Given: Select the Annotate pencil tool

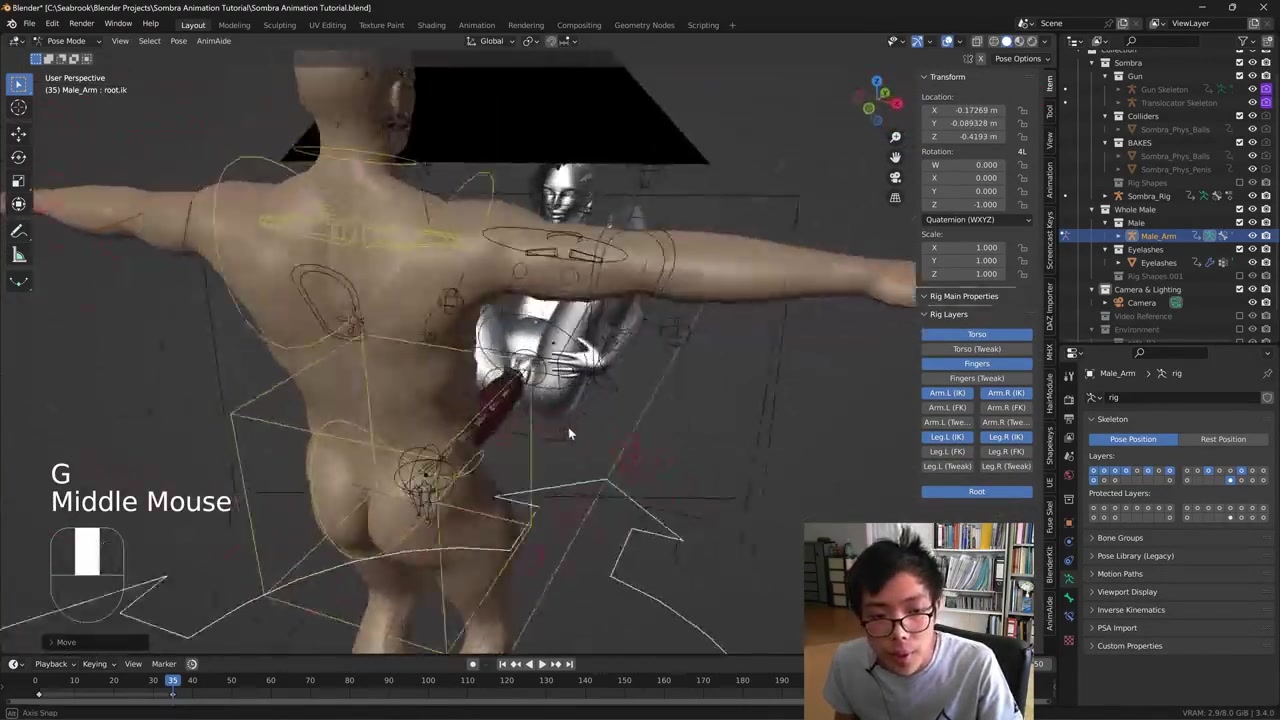Looking at the screenshot, I should click(18, 231).
